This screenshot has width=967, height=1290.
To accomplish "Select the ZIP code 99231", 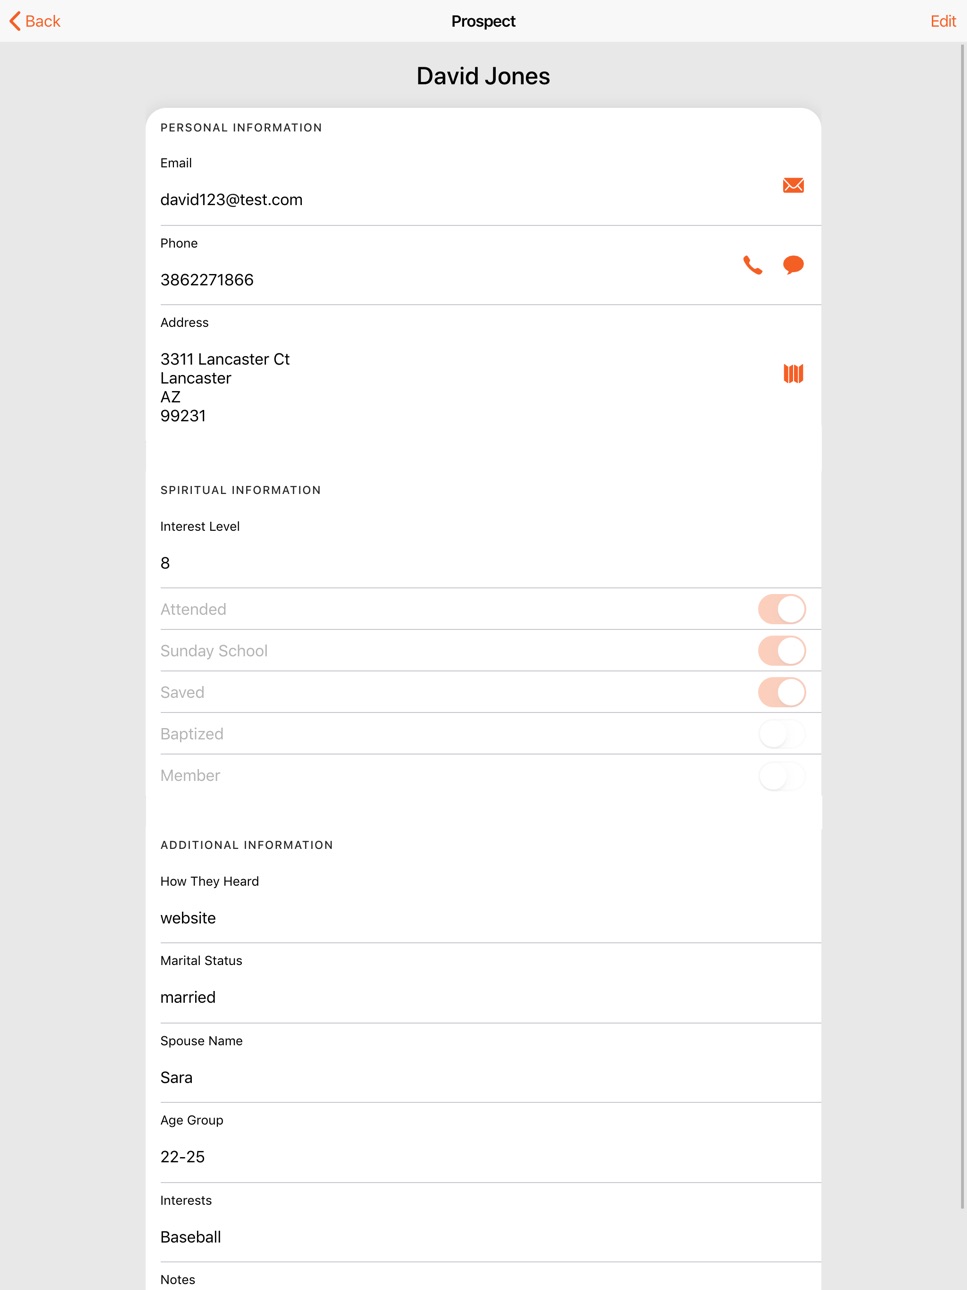I will tap(183, 416).
